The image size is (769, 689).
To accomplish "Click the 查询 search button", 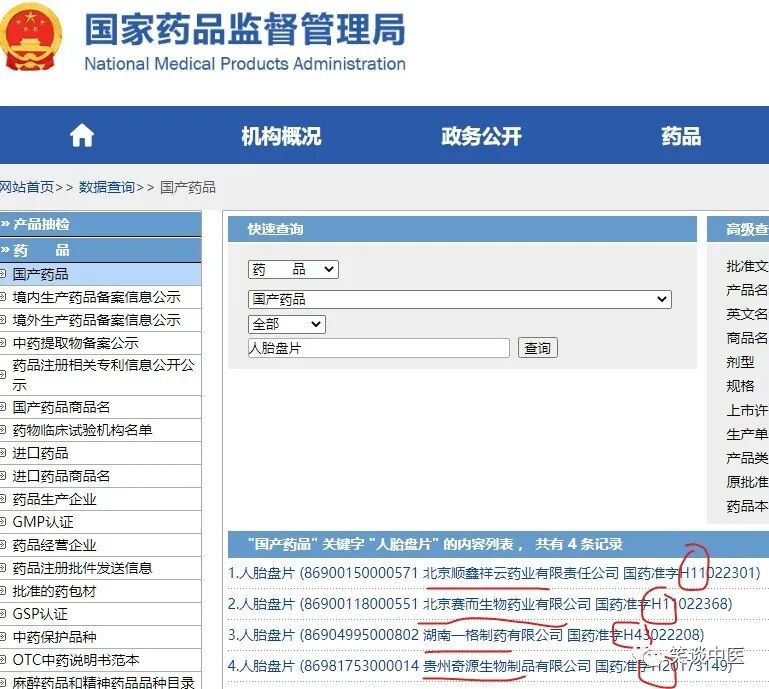I will (538, 348).
